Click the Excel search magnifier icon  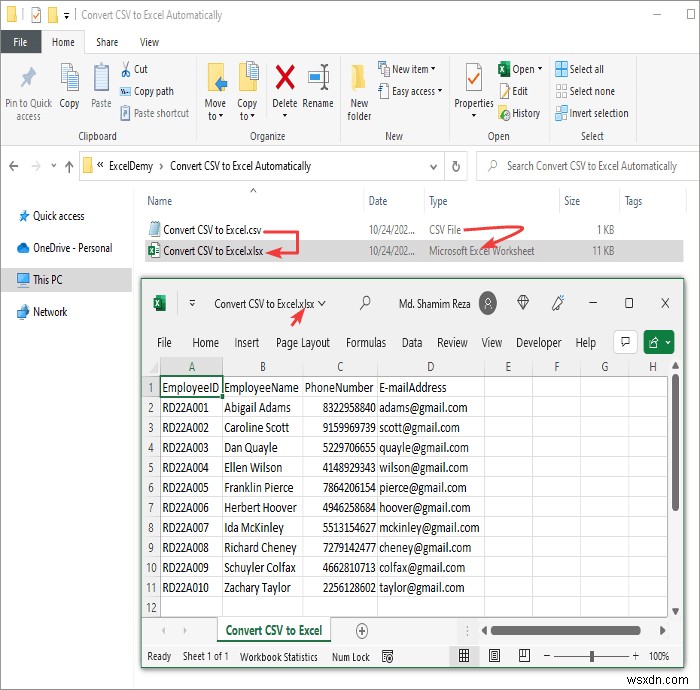(365, 303)
